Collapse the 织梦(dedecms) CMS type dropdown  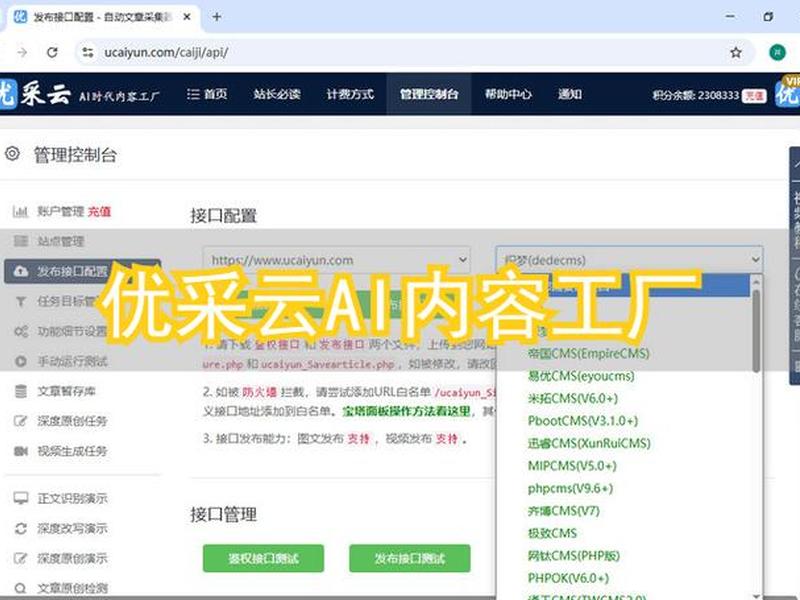click(x=629, y=260)
